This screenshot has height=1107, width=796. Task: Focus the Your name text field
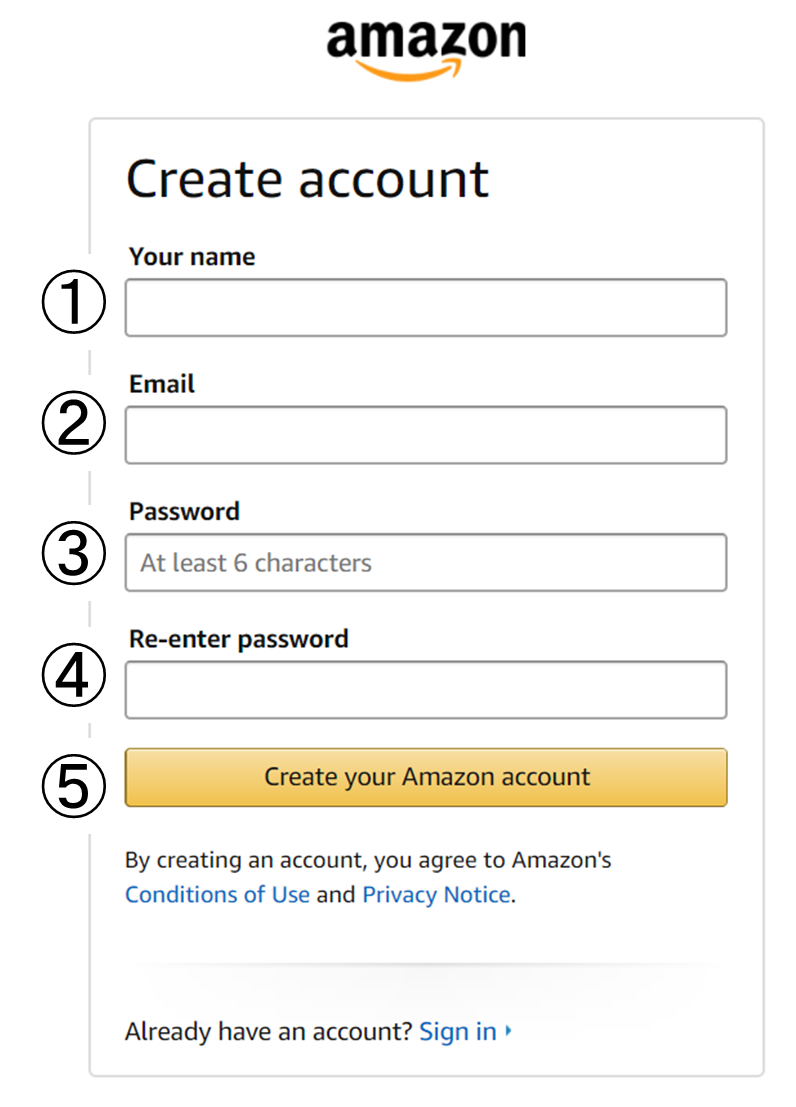coord(426,308)
